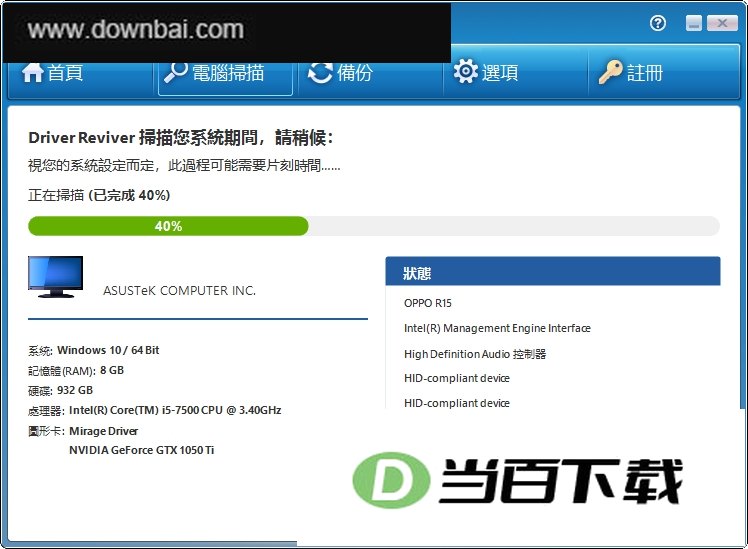Select OPPO R15 in status list
The image size is (748, 549).
click(427, 303)
